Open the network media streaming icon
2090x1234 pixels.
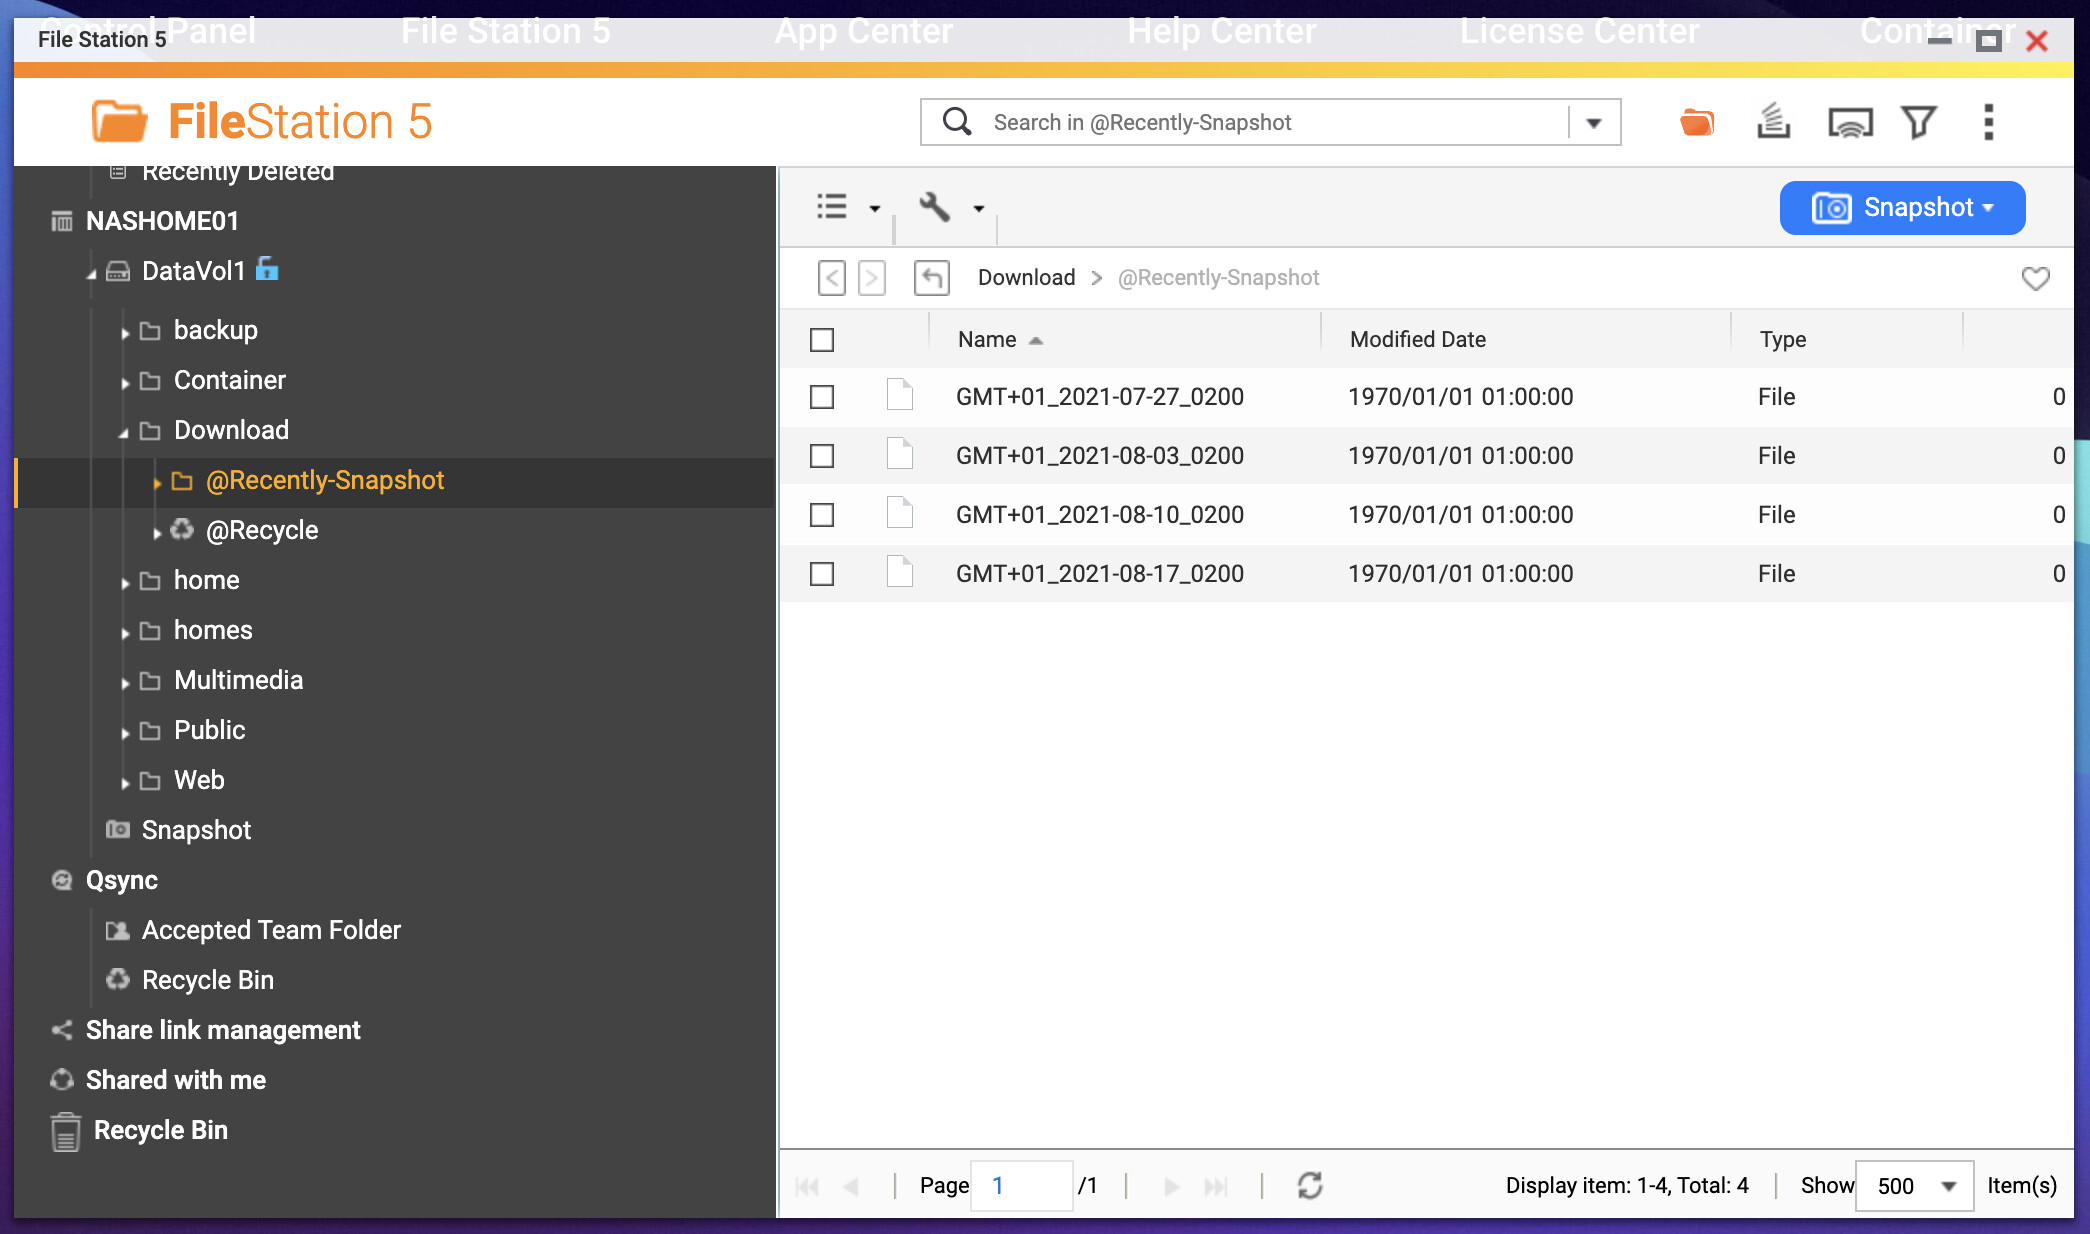click(1850, 122)
